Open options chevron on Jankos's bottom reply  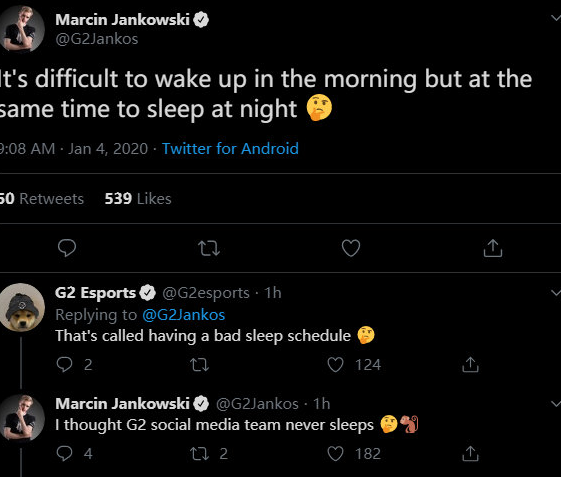556,404
